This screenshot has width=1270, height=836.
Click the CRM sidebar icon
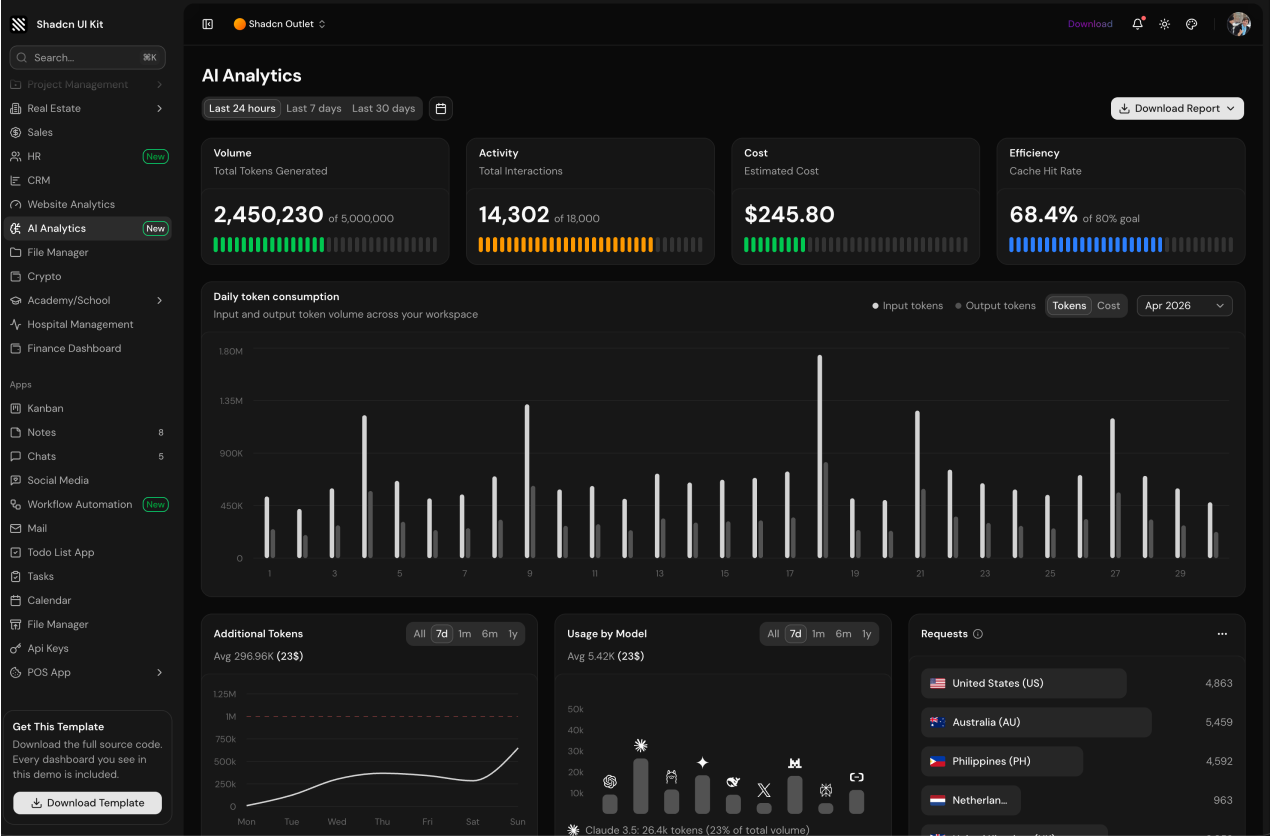(16, 180)
